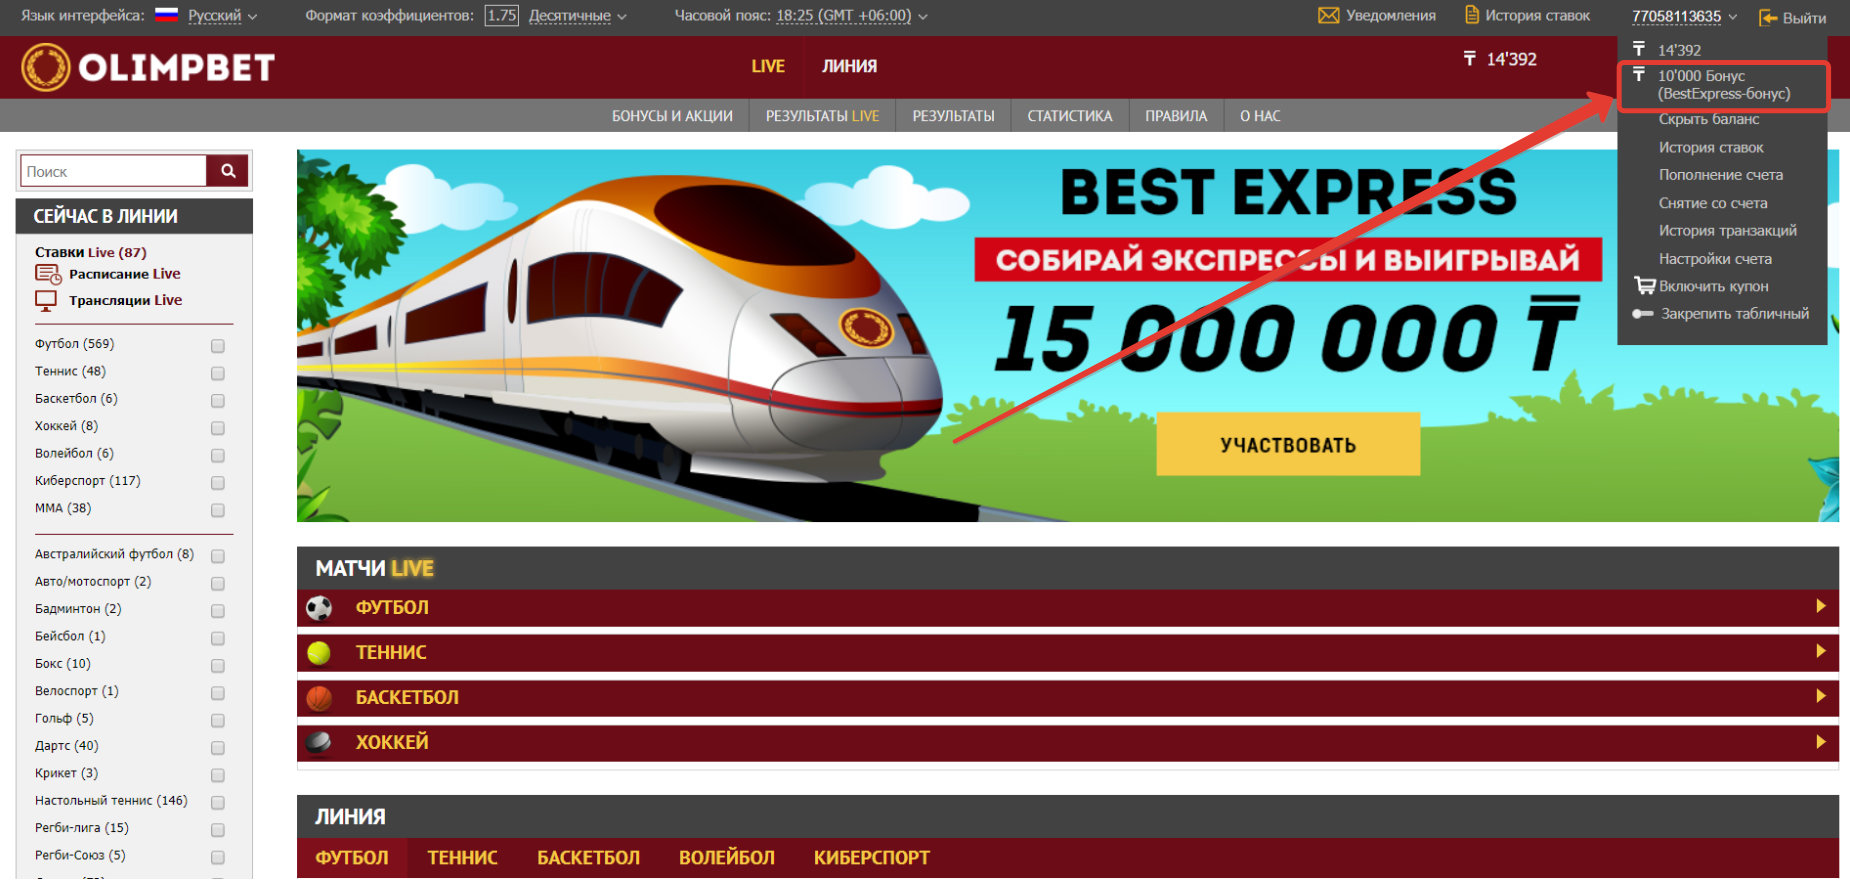1850x895 pixels.
Task: Check the Баскетбол (6) checkbox
Action: pos(218,401)
